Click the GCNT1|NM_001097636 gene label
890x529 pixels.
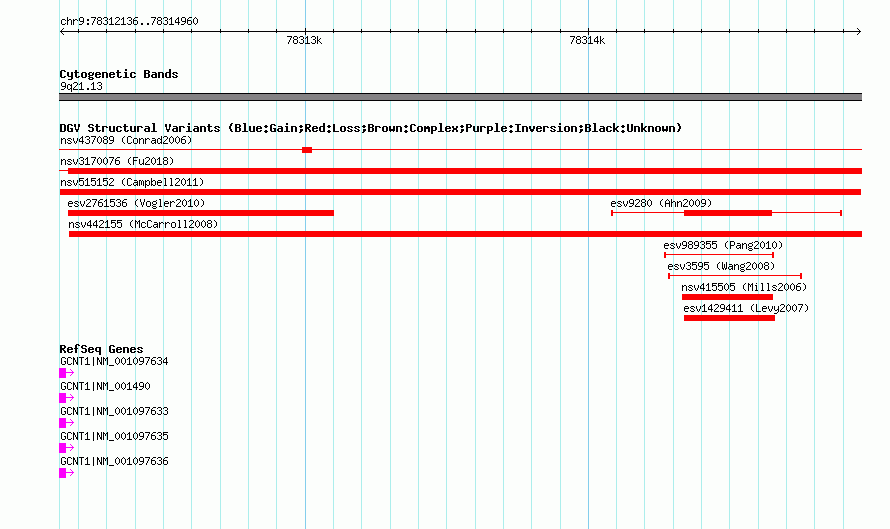(x=114, y=461)
